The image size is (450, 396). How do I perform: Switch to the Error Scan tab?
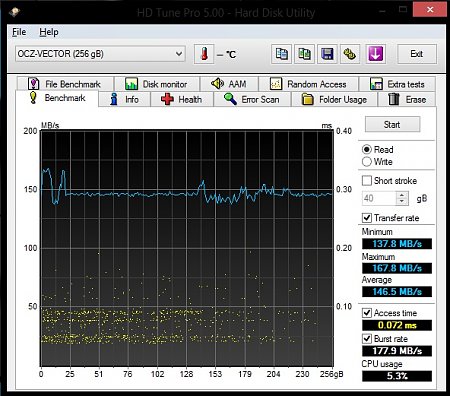(x=252, y=99)
